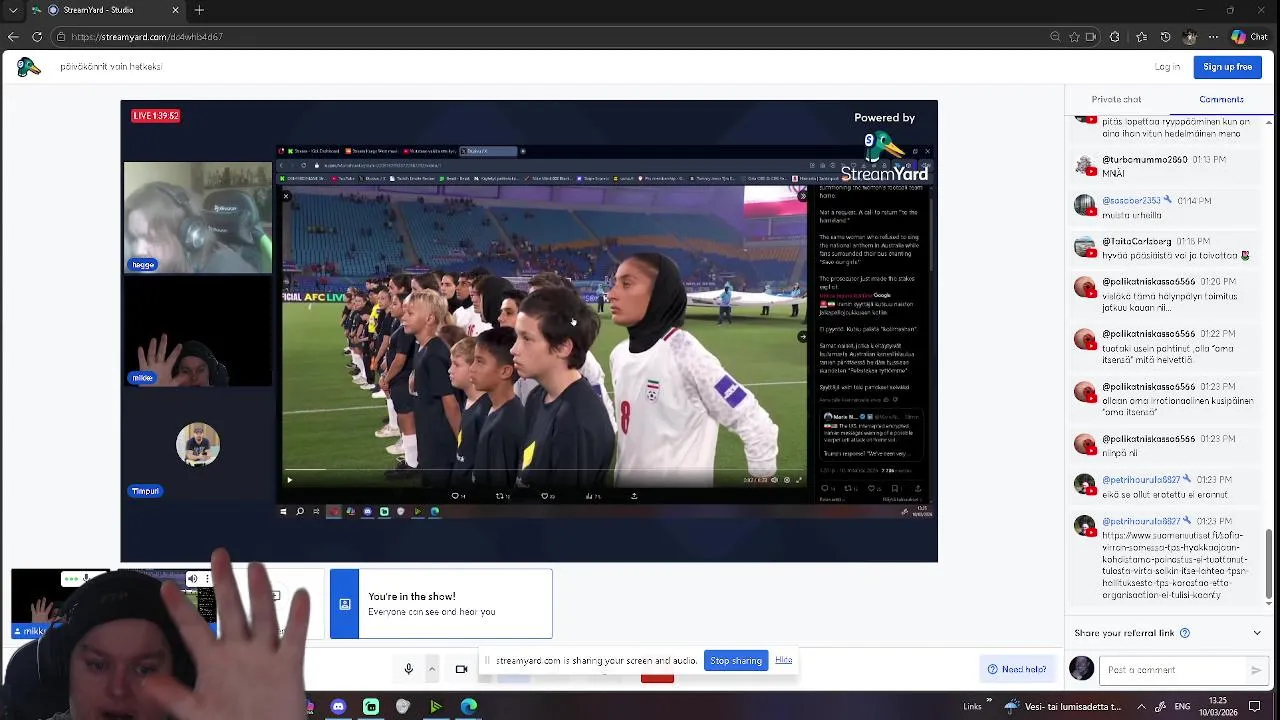Click Log in
The height and width of the screenshot is (720, 1280).
pyautogui.click(x=1167, y=67)
